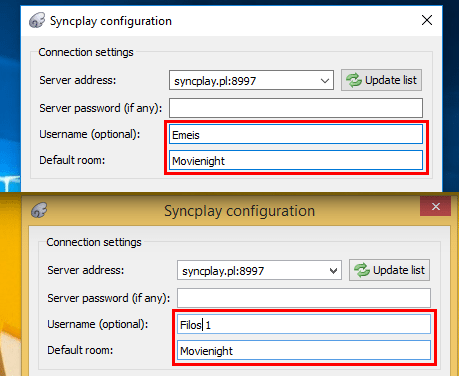Click Default room field in lower window
Screen dimensions: 459x376
tap(304, 350)
